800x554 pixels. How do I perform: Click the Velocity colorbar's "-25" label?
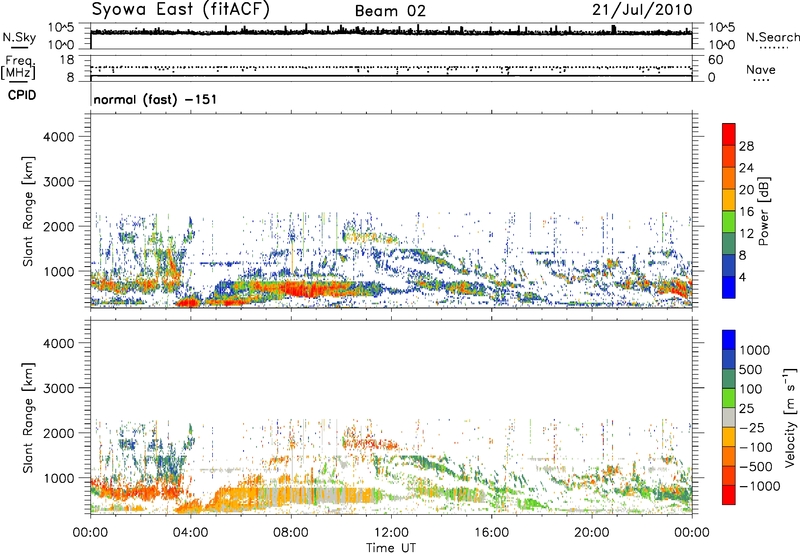pos(751,428)
